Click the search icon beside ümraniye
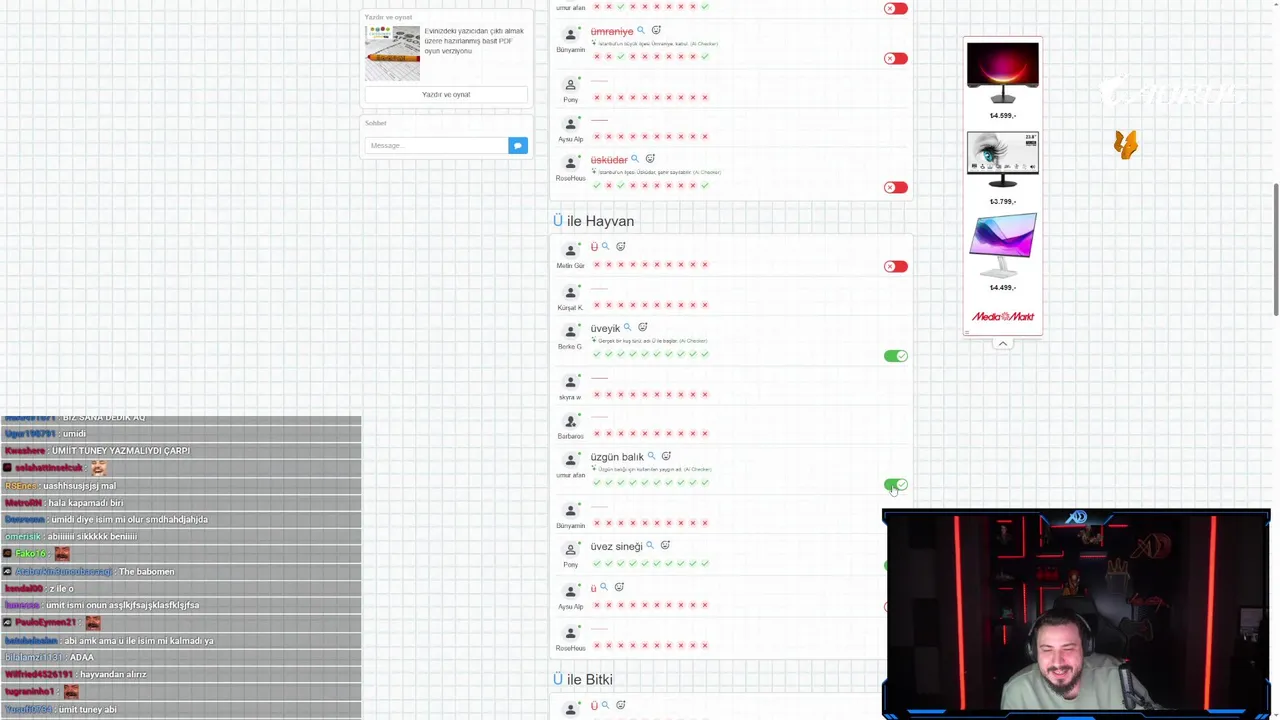Screen dimensions: 1280x720 641,31
